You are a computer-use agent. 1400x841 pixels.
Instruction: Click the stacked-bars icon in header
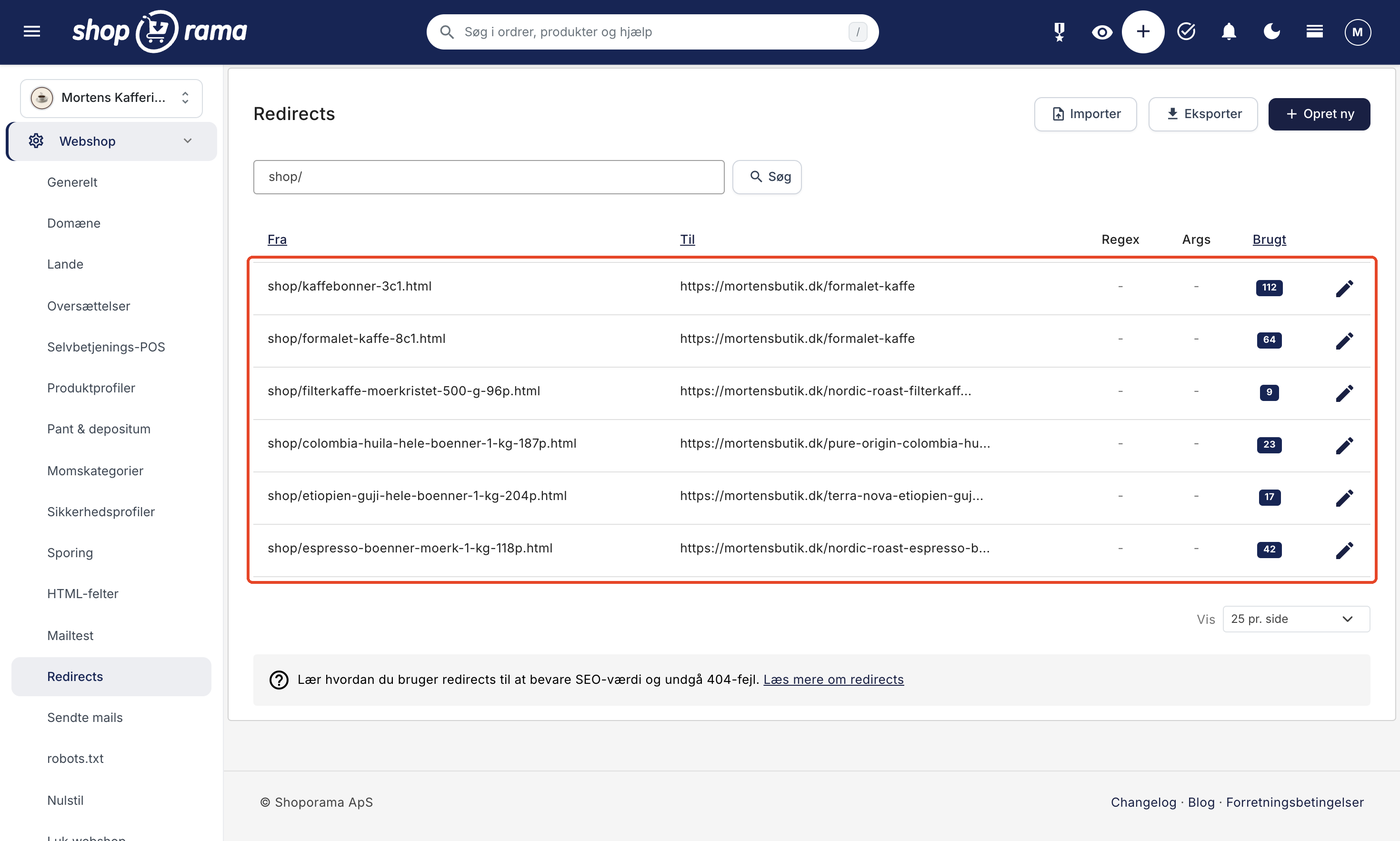[1315, 32]
